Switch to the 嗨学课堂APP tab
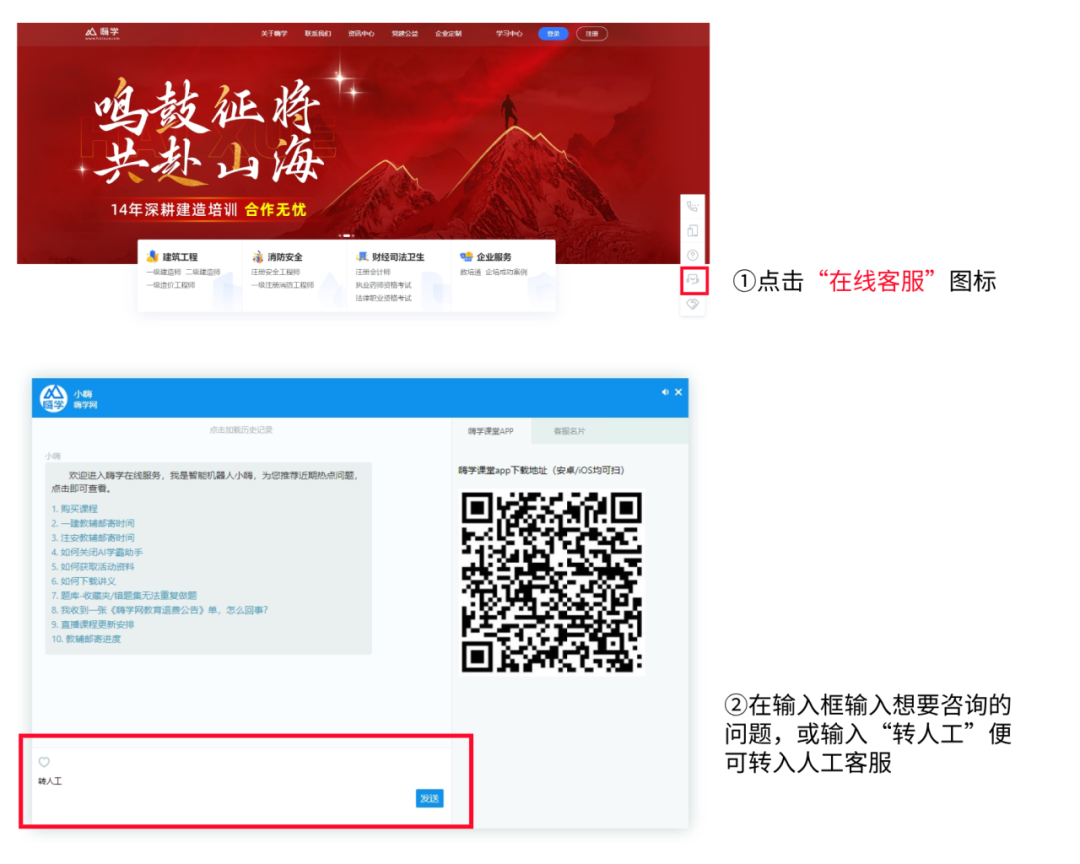 491,431
